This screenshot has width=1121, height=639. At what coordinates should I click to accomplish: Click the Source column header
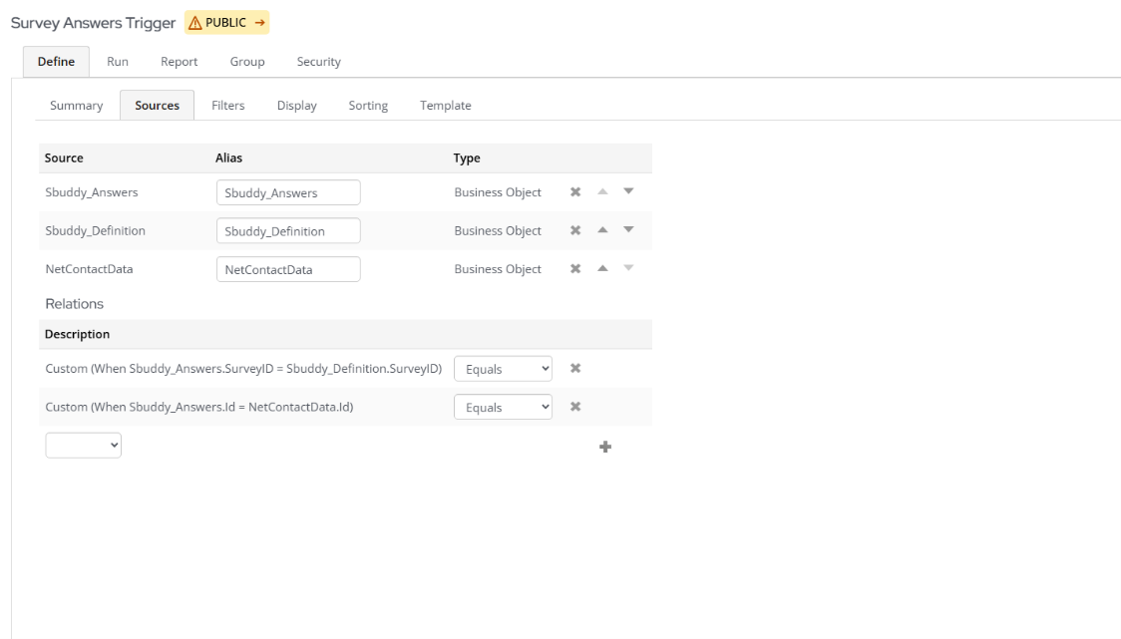(64, 158)
